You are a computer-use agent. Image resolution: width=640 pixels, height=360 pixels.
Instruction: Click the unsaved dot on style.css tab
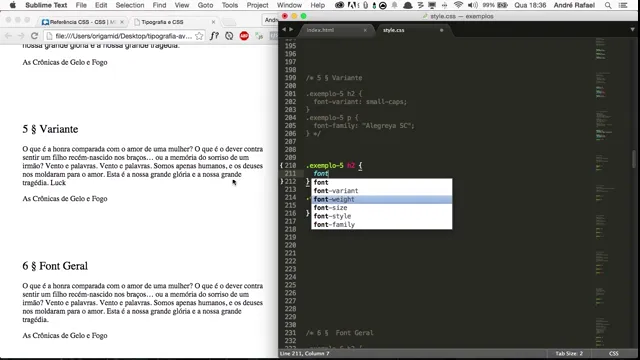tap(441, 30)
